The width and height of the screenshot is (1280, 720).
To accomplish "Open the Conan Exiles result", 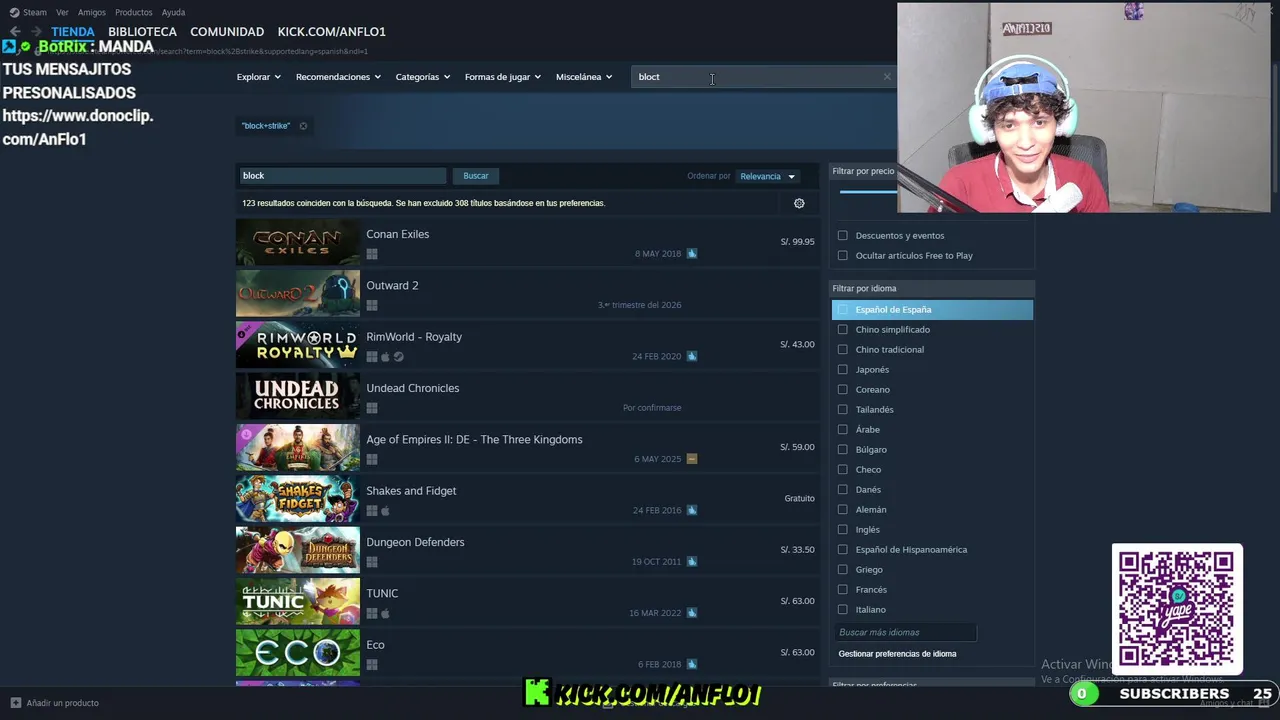I will coord(528,243).
